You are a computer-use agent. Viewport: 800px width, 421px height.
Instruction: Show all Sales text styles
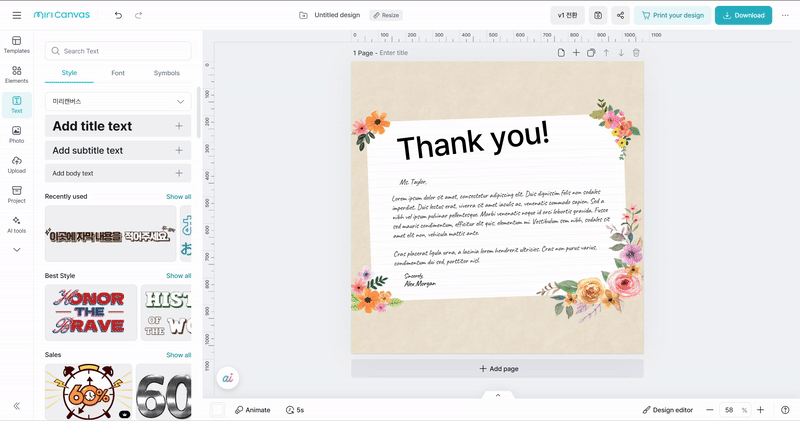point(179,355)
